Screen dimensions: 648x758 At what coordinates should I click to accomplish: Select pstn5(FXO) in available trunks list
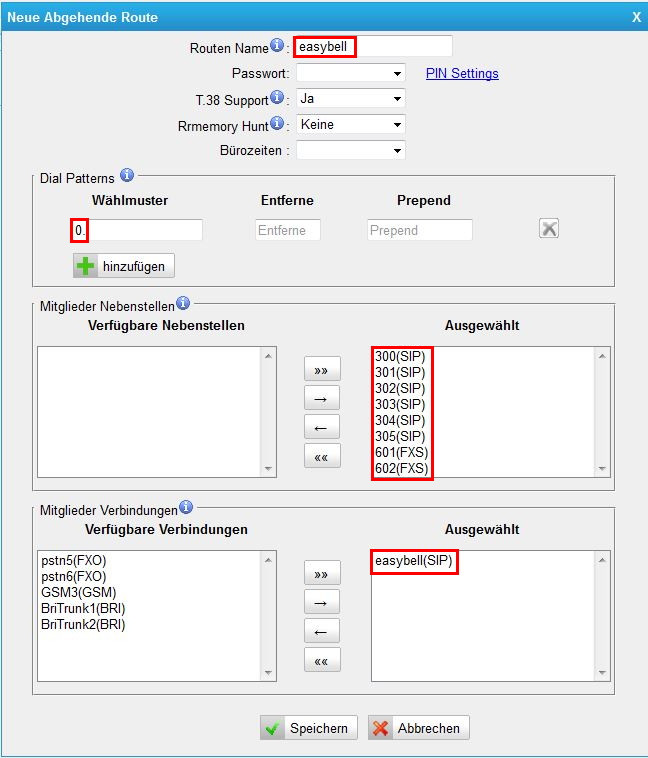(74, 561)
